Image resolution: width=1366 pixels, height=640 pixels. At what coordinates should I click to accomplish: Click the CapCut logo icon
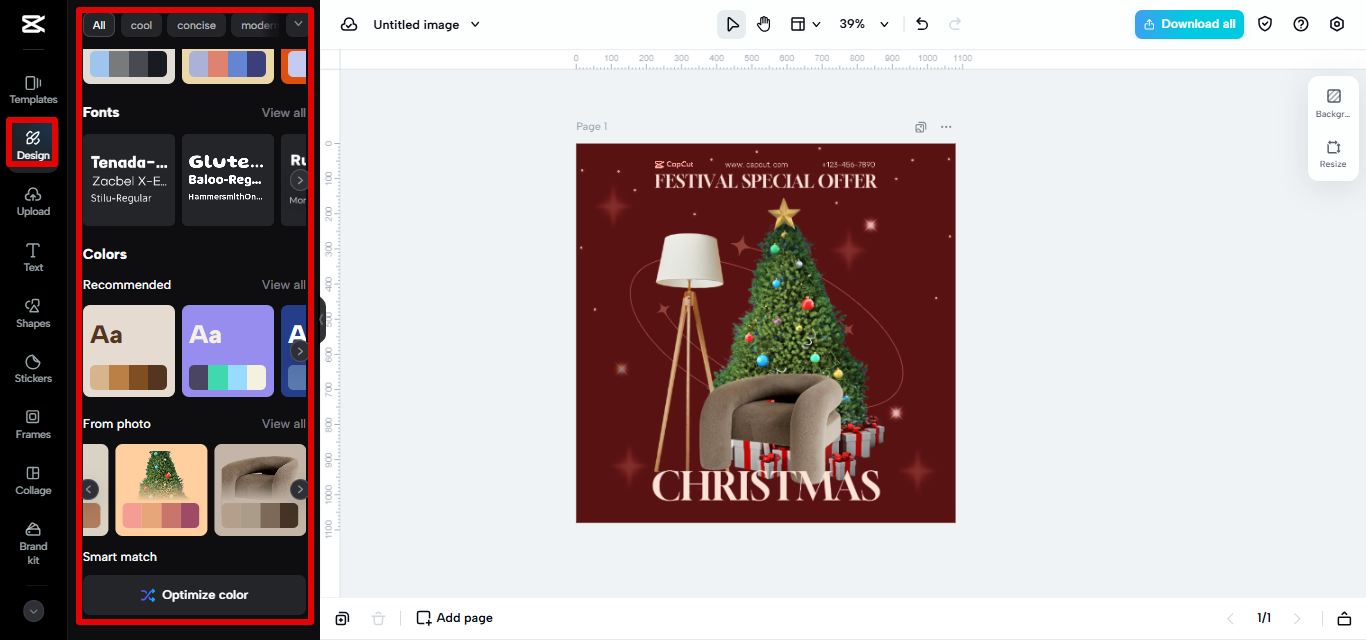33,24
